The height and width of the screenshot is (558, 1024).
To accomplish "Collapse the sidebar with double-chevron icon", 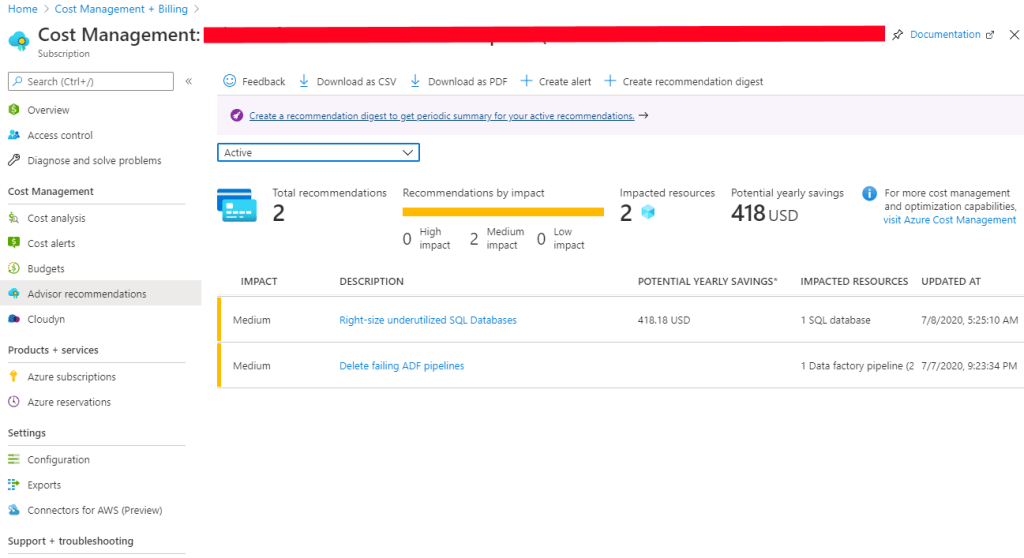I will coord(188,81).
